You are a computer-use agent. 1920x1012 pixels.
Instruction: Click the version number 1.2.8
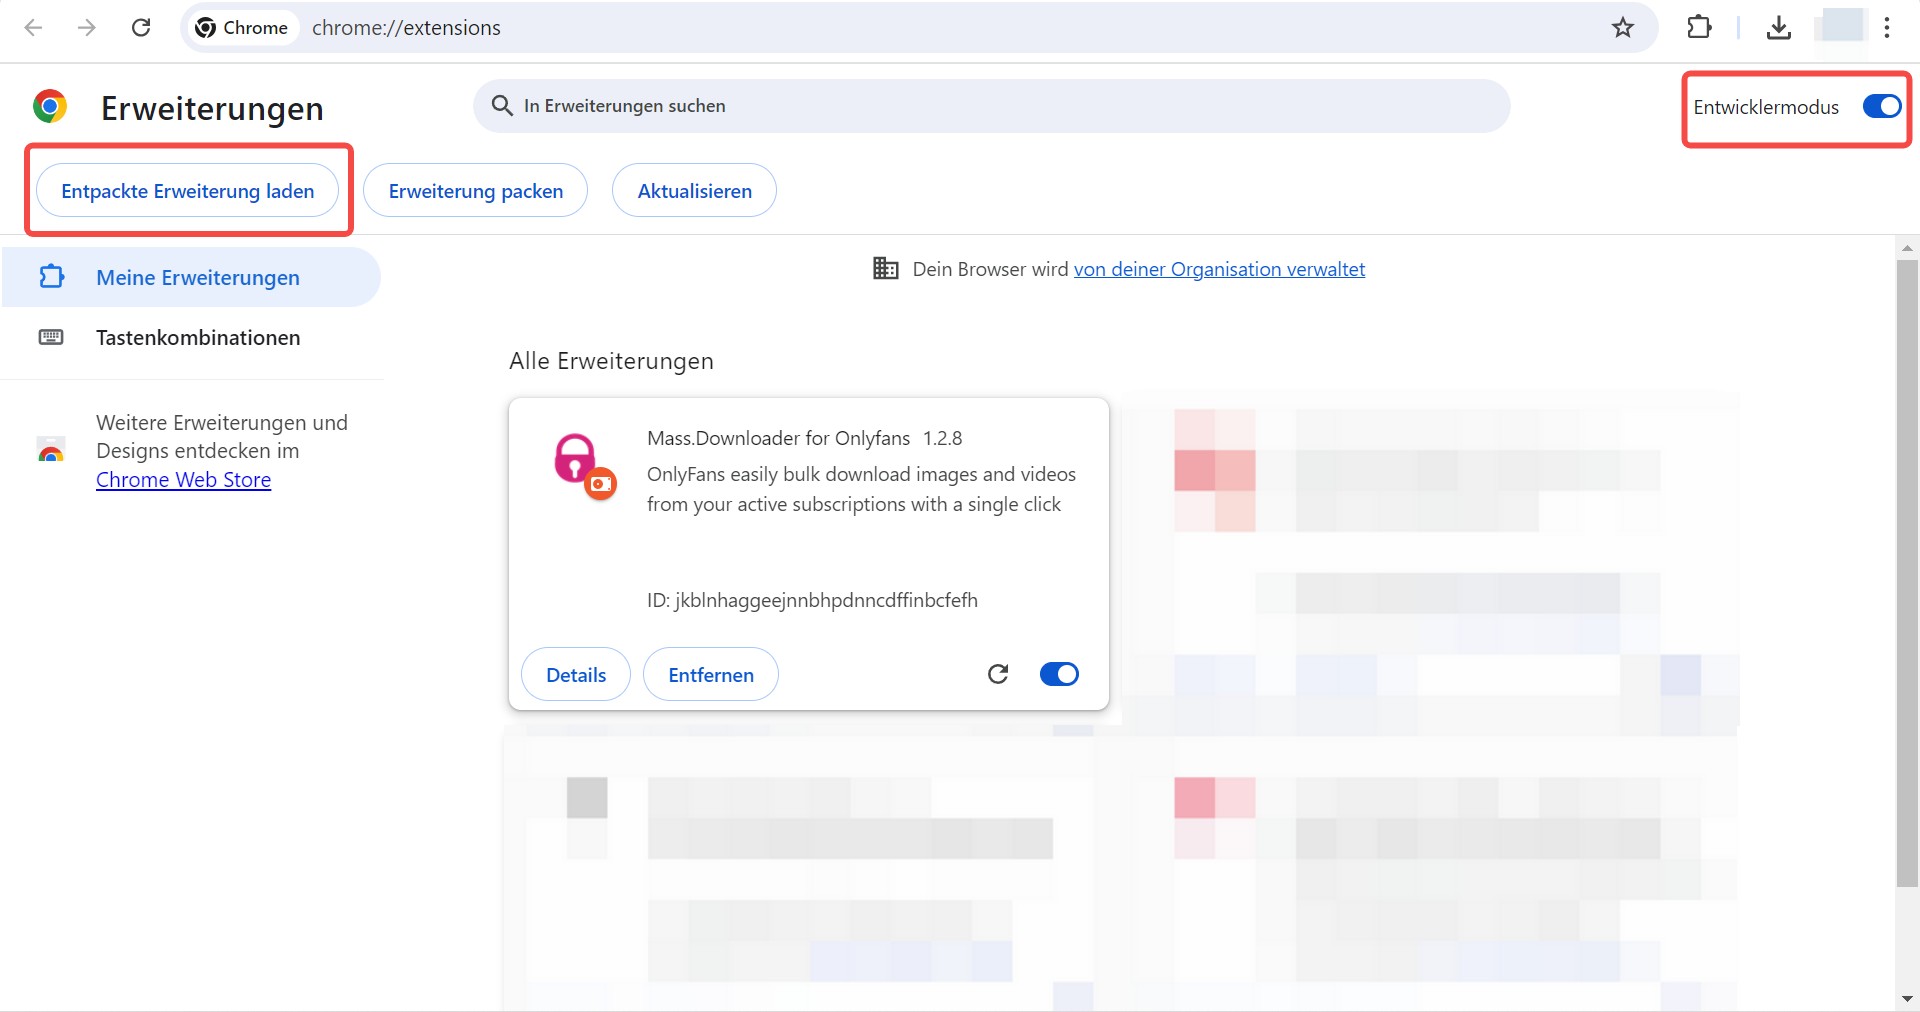point(942,438)
